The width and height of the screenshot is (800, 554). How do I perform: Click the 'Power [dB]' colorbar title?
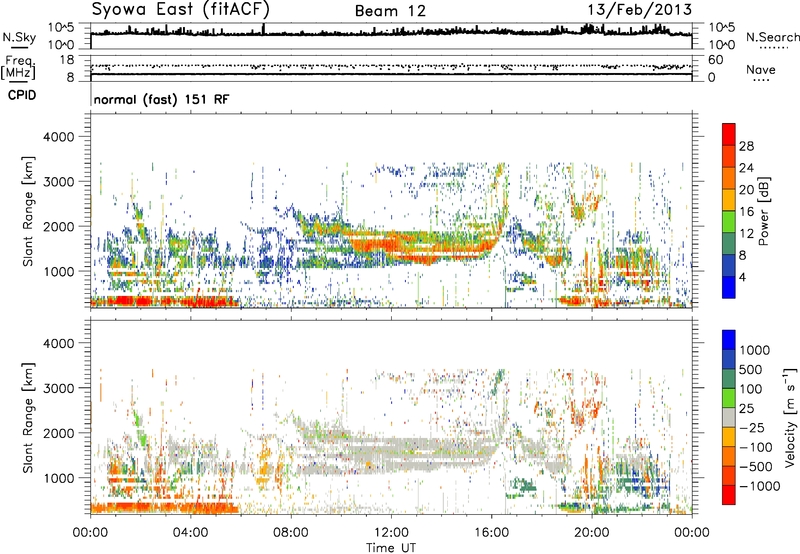(763, 211)
